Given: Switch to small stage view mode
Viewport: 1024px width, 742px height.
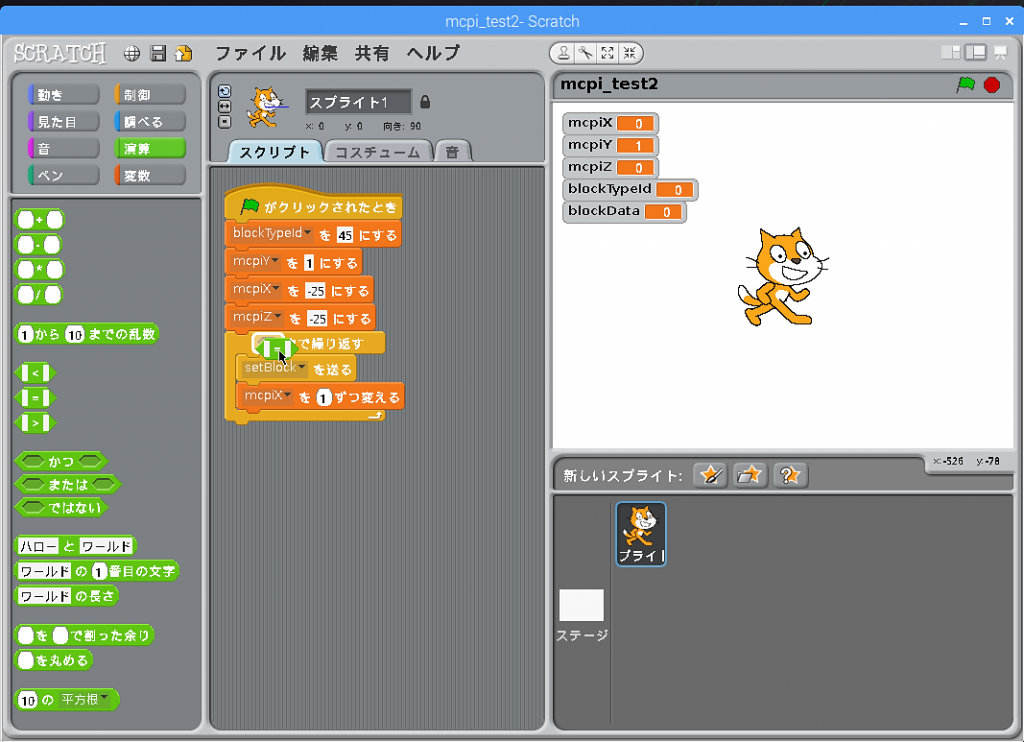Looking at the screenshot, I should tap(951, 53).
